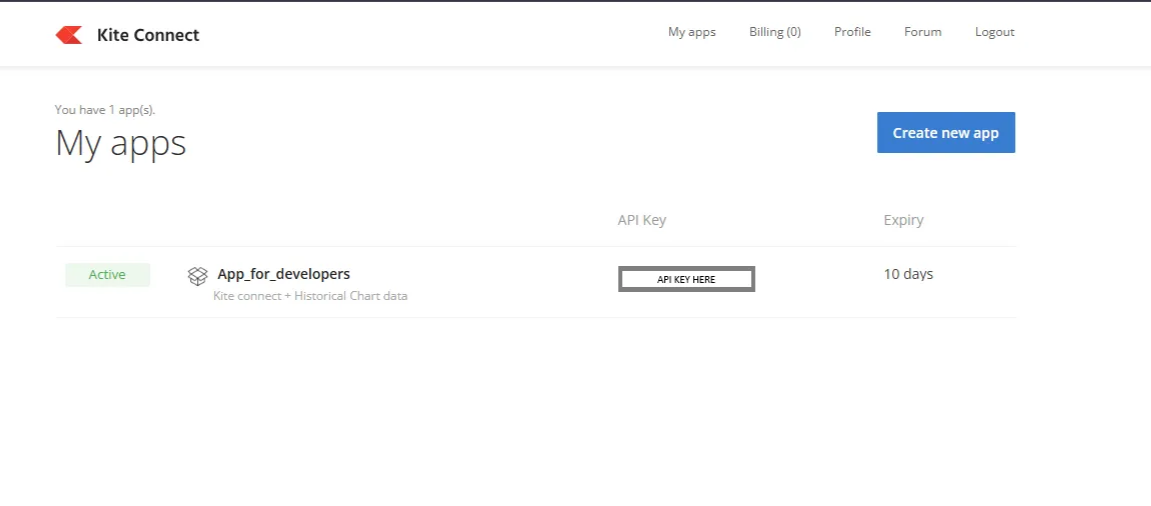
Task: Visit the Forum link
Action: 923,32
